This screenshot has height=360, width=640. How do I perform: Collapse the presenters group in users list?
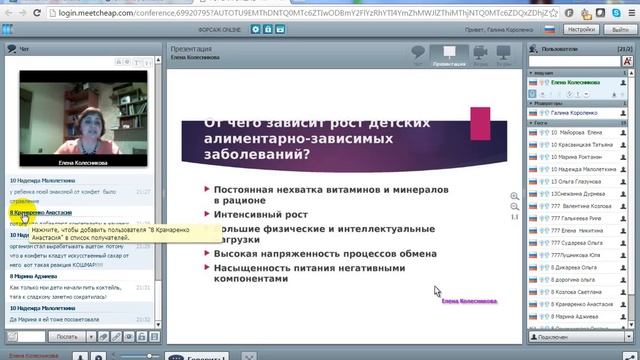pos(531,73)
